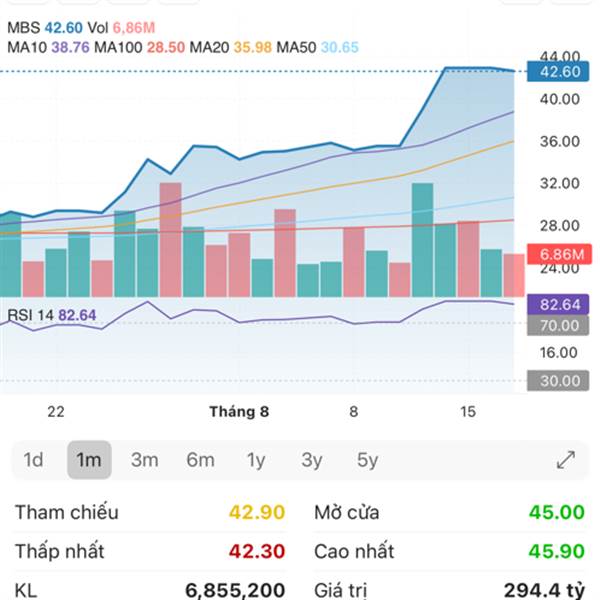The image size is (600, 600).
Task: Tap the 40.00 price axis label
Action: point(560,99)
